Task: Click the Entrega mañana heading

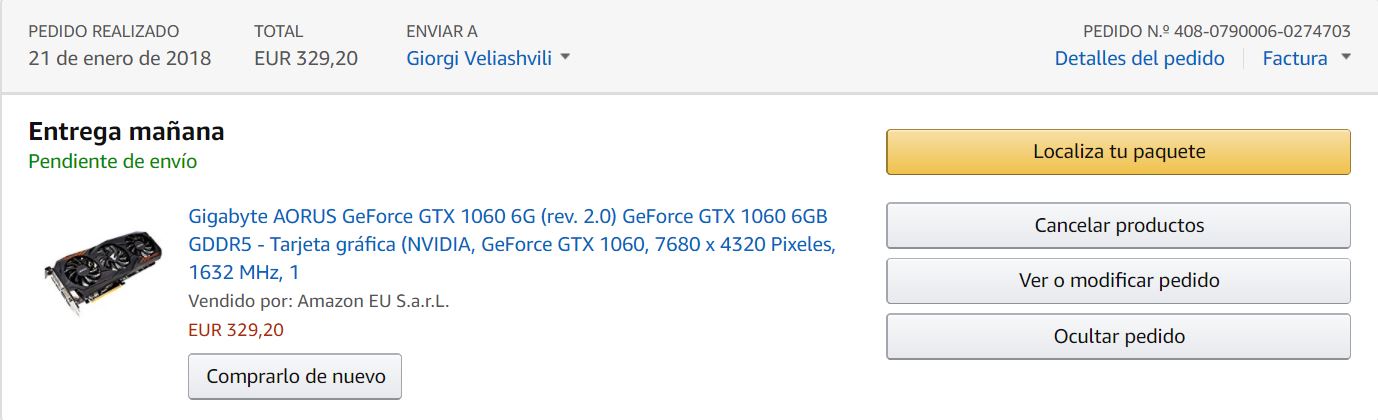Action: [x=126, y=131]
